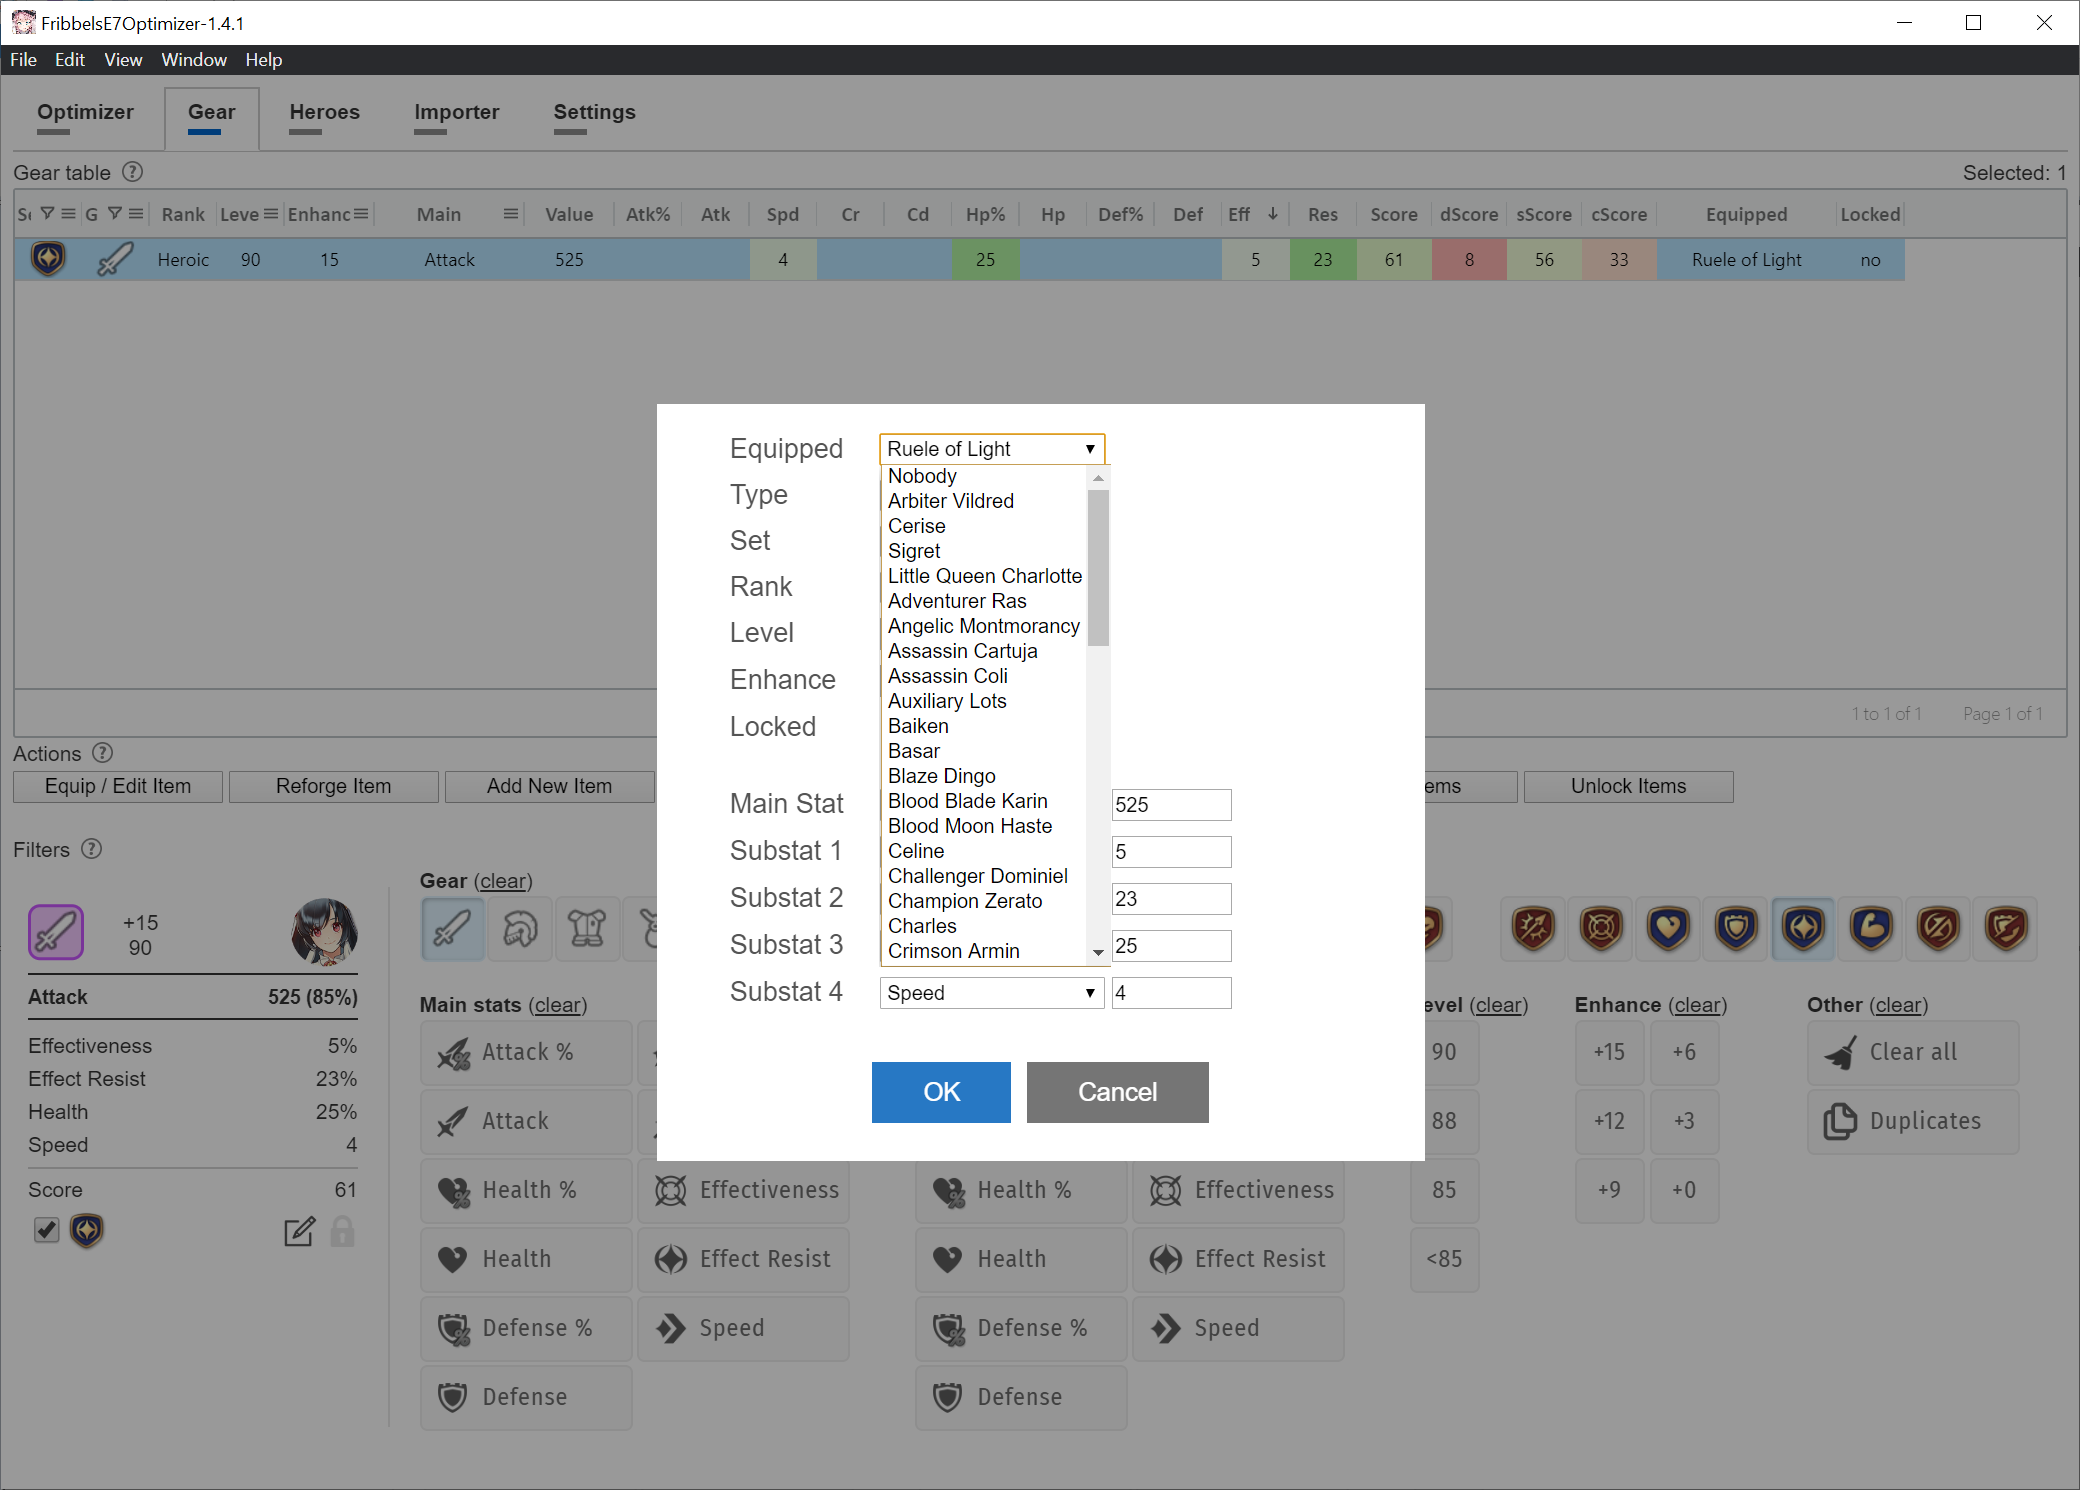Click the sword gear icon in the table row
The height and width of the screenshot is (1490, 2080).
tap(115, 259)
